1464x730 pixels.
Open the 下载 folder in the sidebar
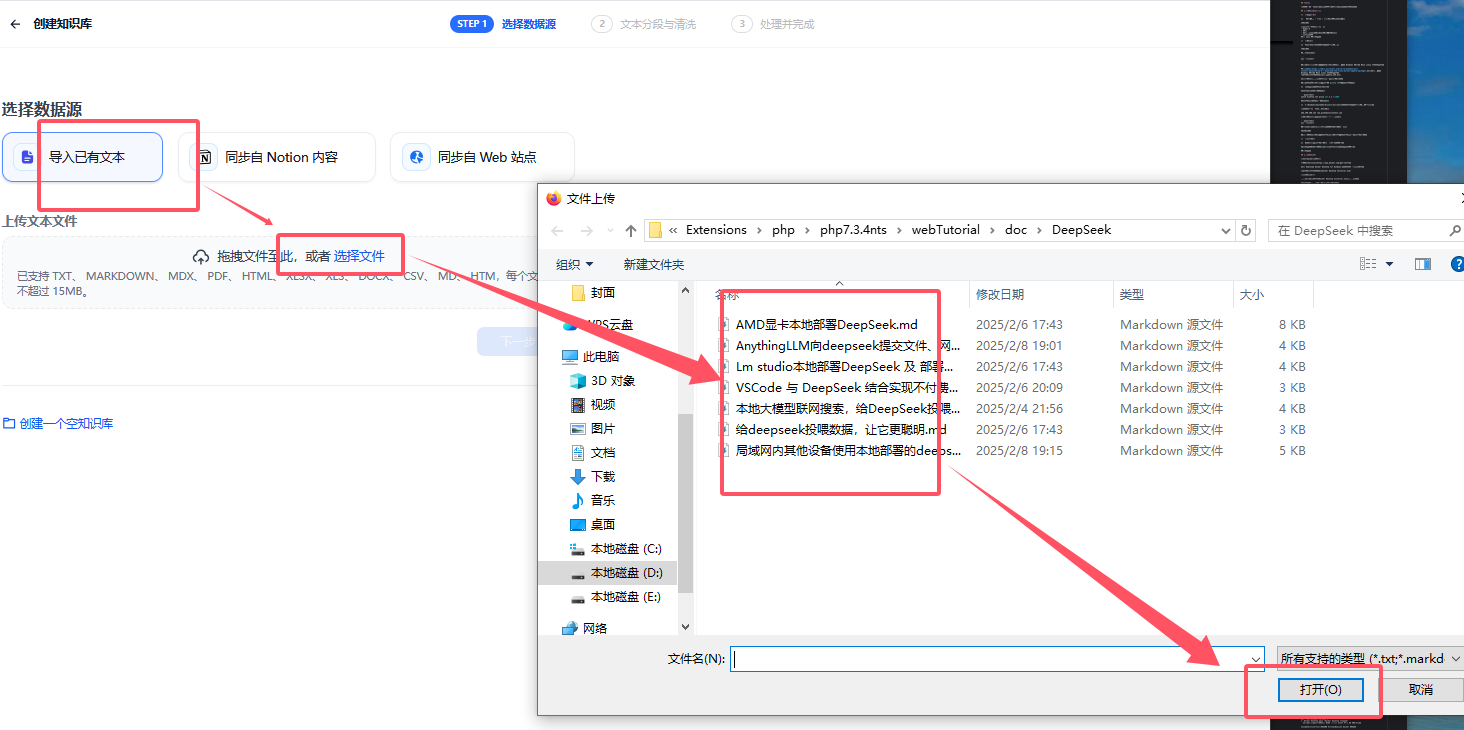592,477
